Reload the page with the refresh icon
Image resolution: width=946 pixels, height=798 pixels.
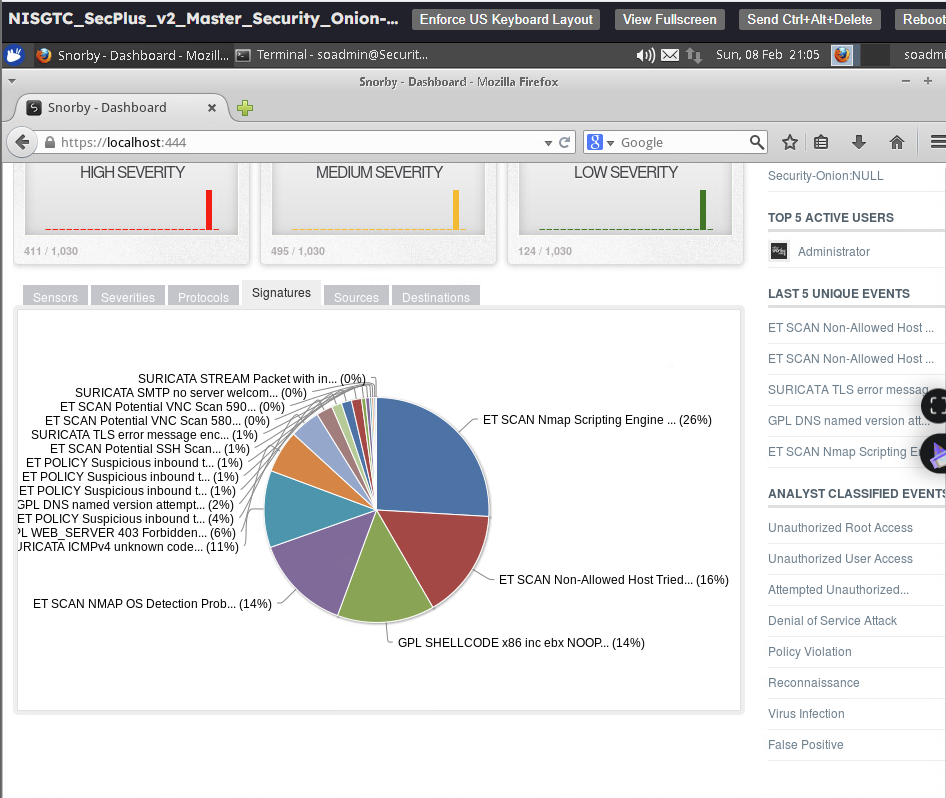coord(565,142)
